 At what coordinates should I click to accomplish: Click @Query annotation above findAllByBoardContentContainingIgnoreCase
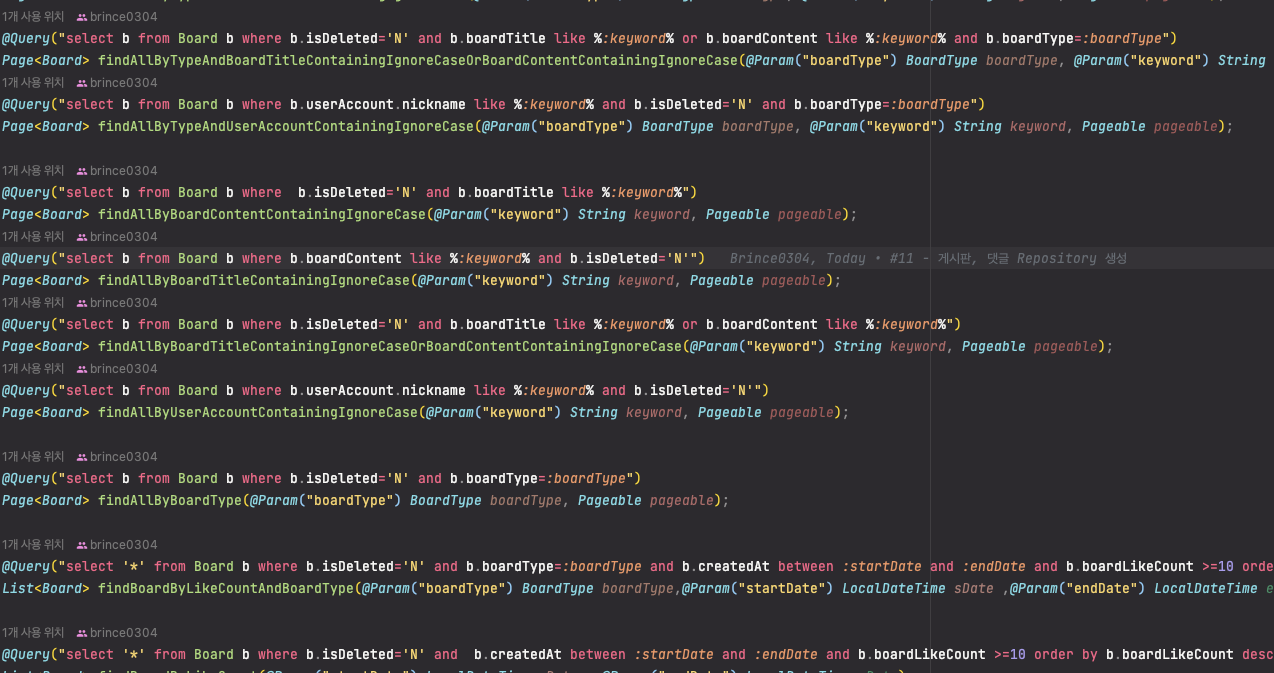click(x=25, y=193)
